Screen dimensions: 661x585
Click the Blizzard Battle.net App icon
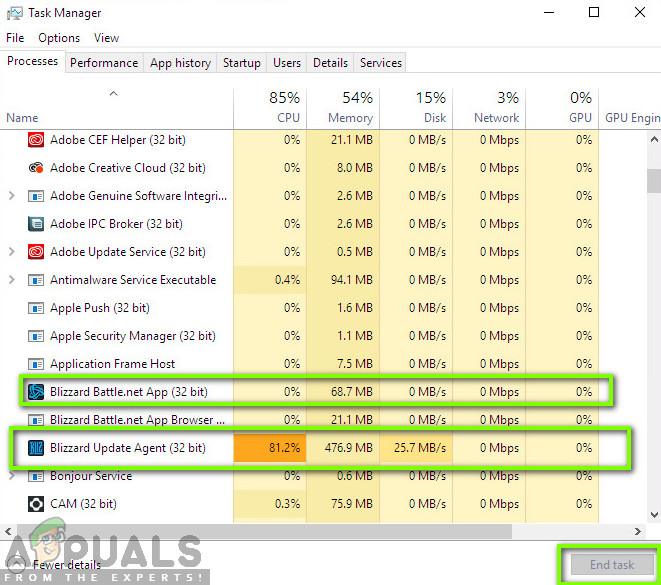point(36,392)
